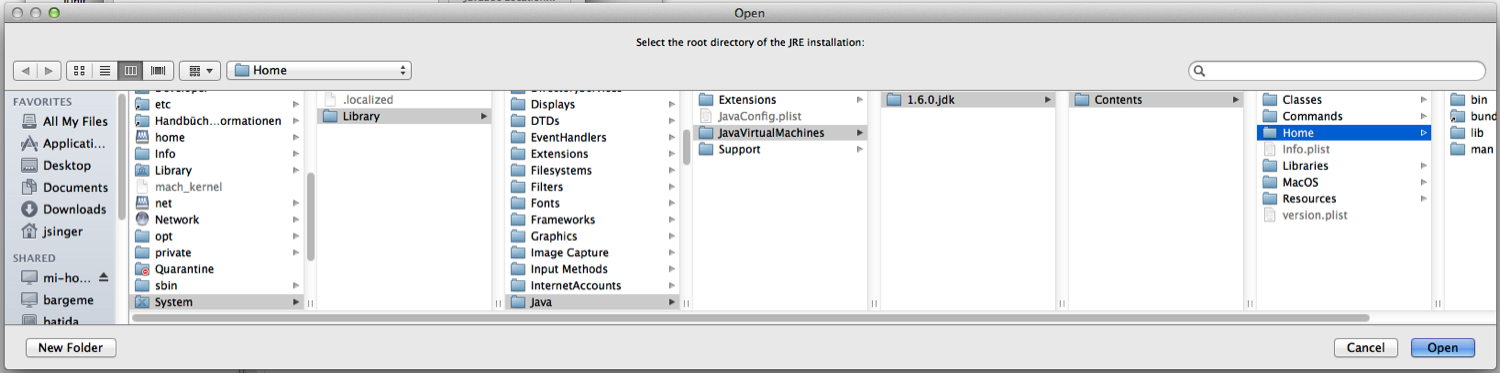Screen dimensions: 1500x374
Task: Select All My Files in sidebar
Action: 65,122
